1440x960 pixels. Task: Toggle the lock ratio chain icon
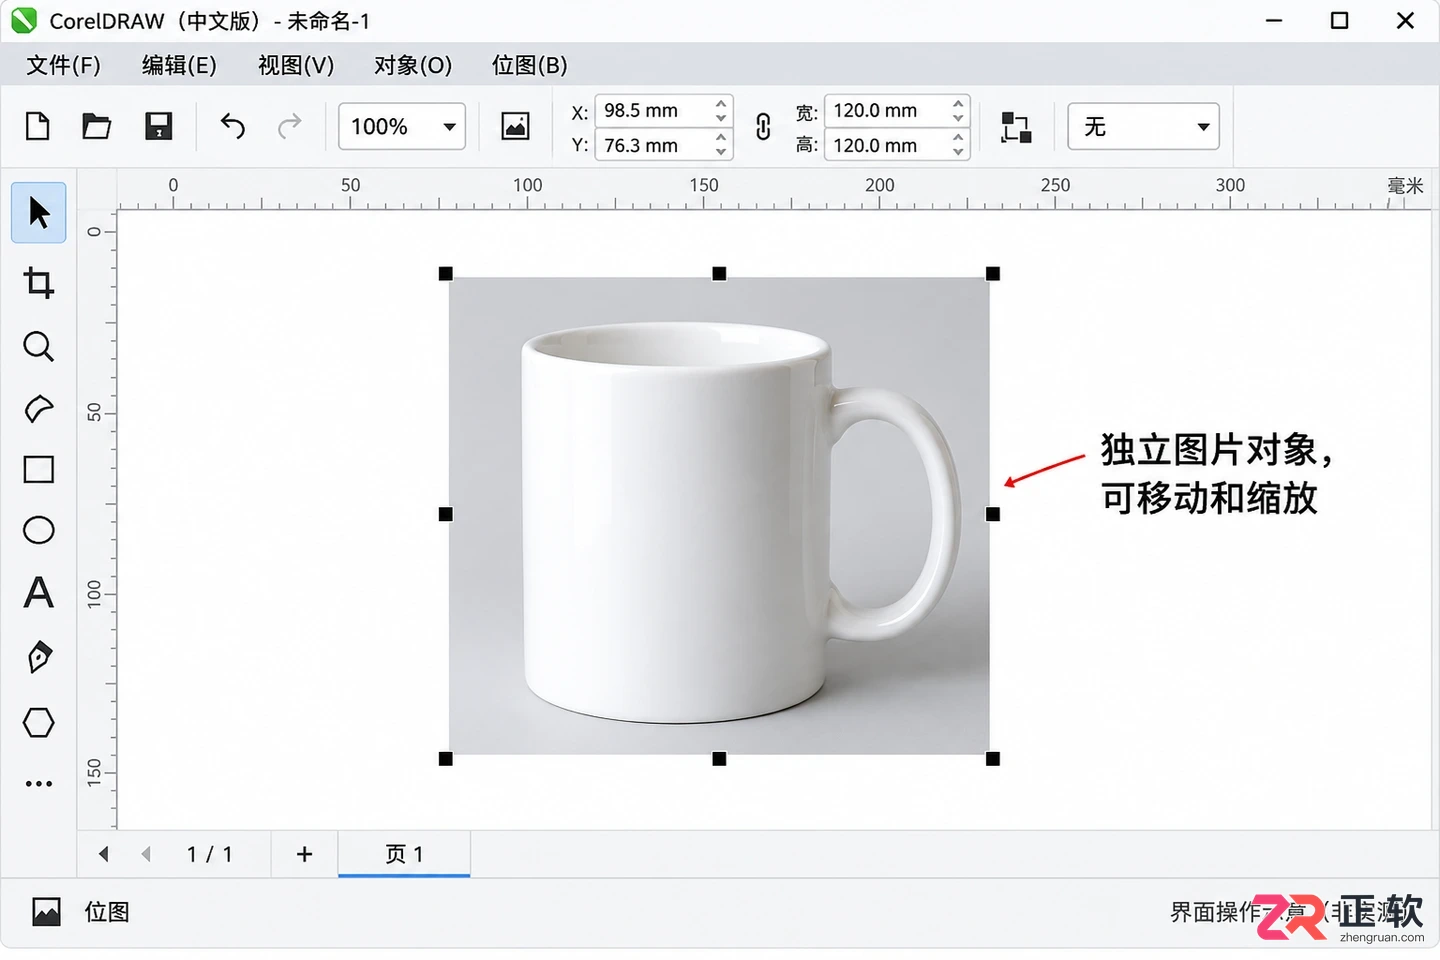[763, 127]
